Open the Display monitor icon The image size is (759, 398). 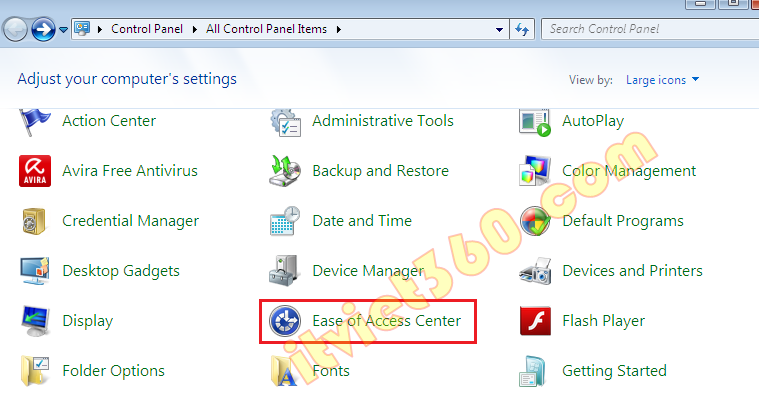click(x=35, y=321)
